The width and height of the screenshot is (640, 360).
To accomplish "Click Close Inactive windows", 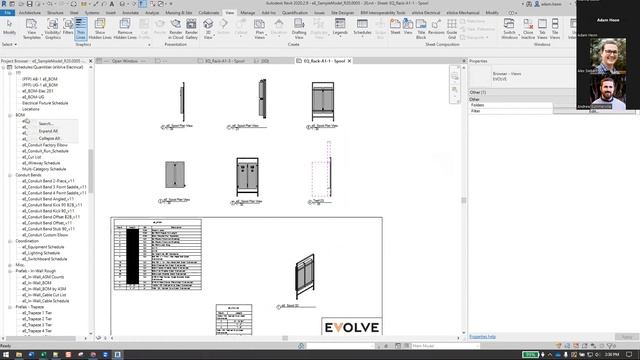I will coord(528,29).
